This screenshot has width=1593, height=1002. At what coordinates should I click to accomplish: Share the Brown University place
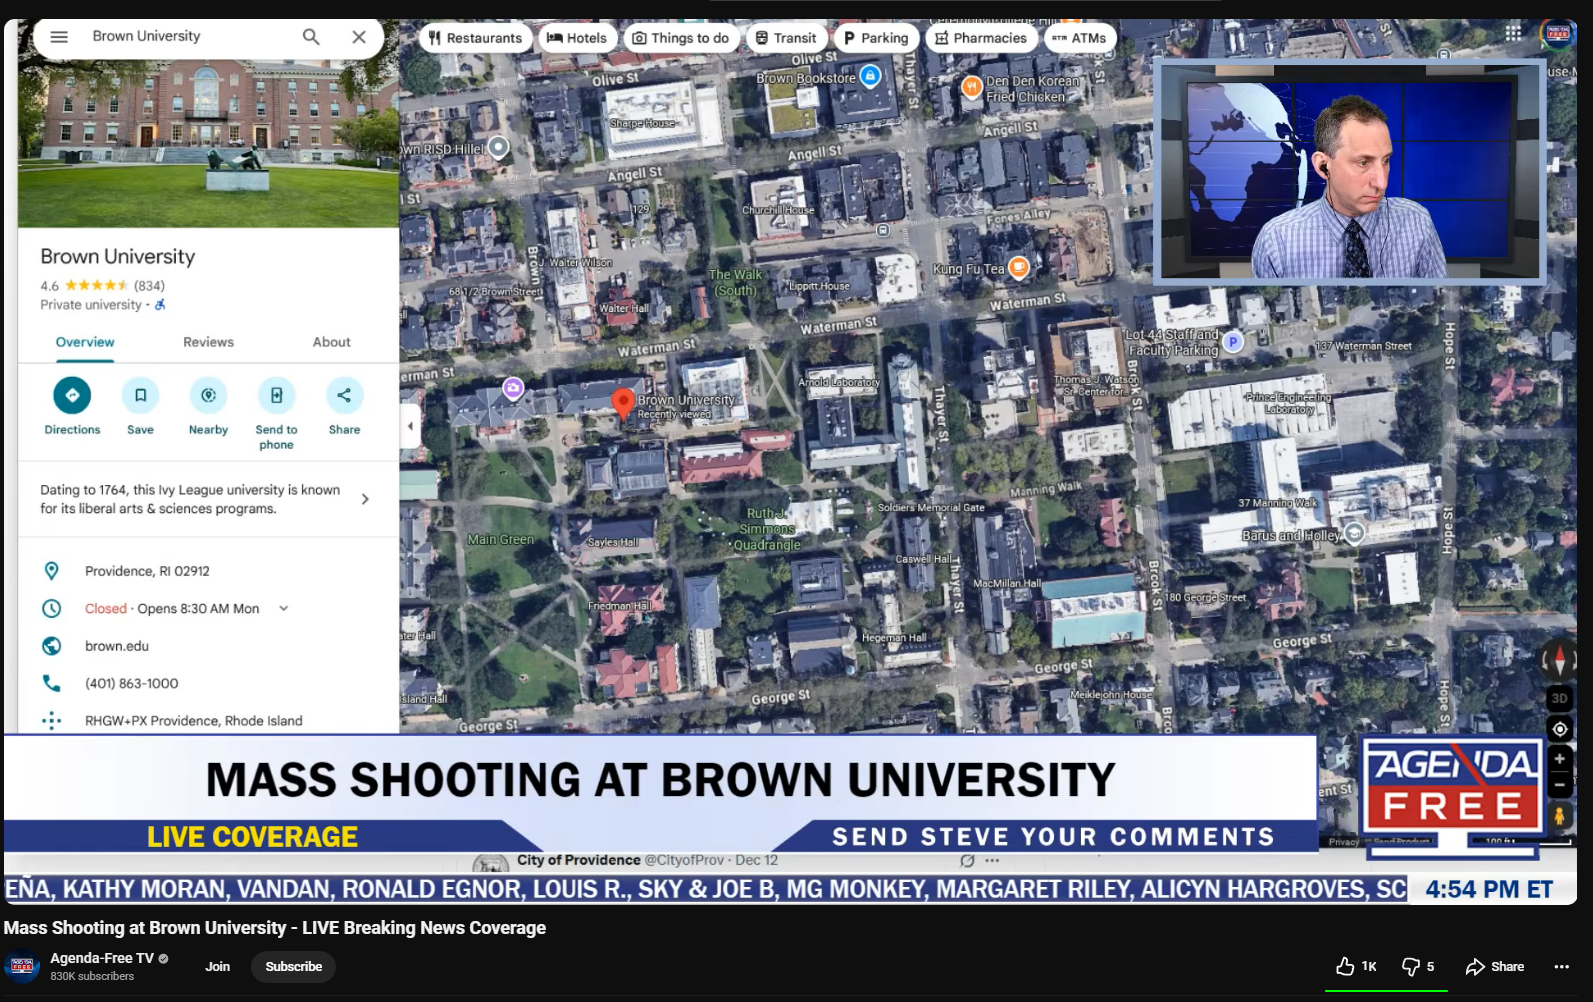344,396
